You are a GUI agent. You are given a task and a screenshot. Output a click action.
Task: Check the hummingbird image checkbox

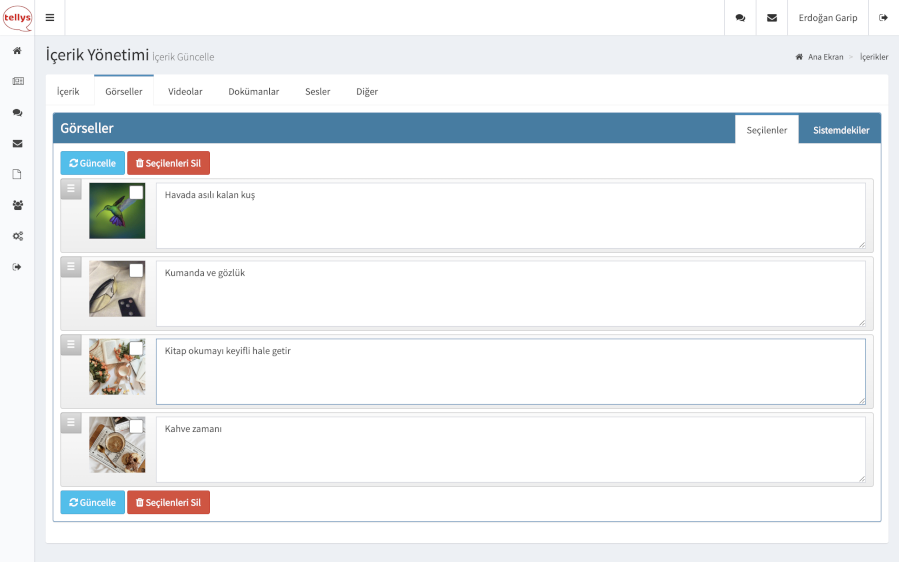pyautogui.click(x=136, y=192)
